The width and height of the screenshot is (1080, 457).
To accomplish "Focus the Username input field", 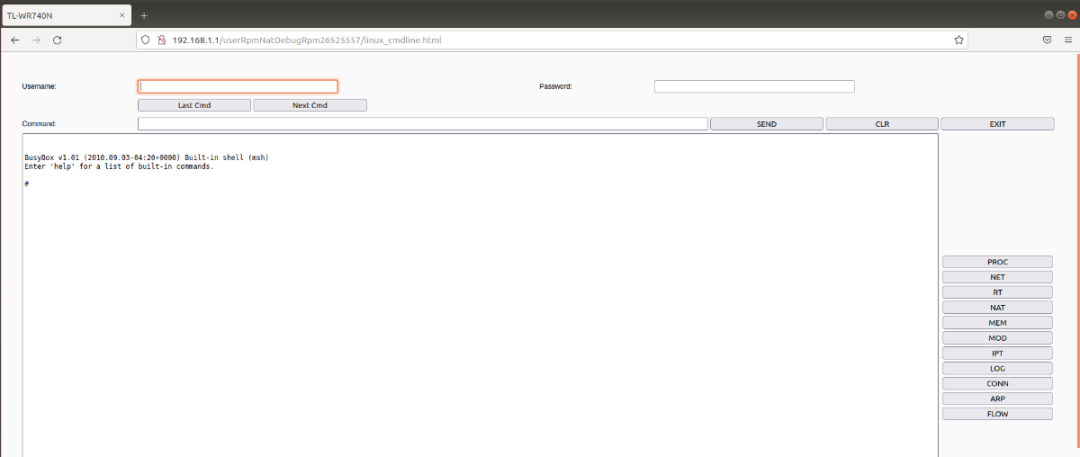I will (x=238, y=87).
